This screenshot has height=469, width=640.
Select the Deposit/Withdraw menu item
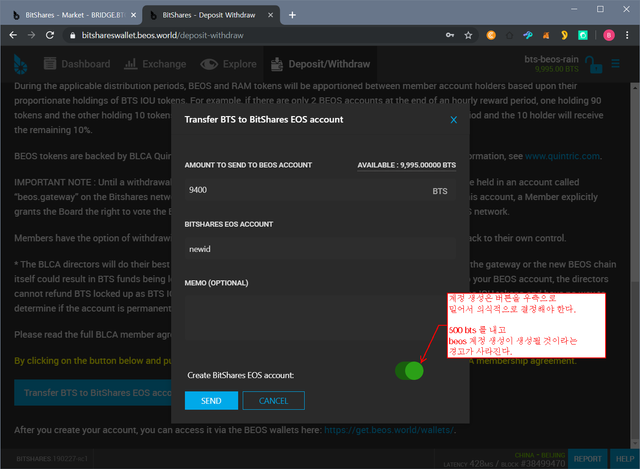click(320, 64)
